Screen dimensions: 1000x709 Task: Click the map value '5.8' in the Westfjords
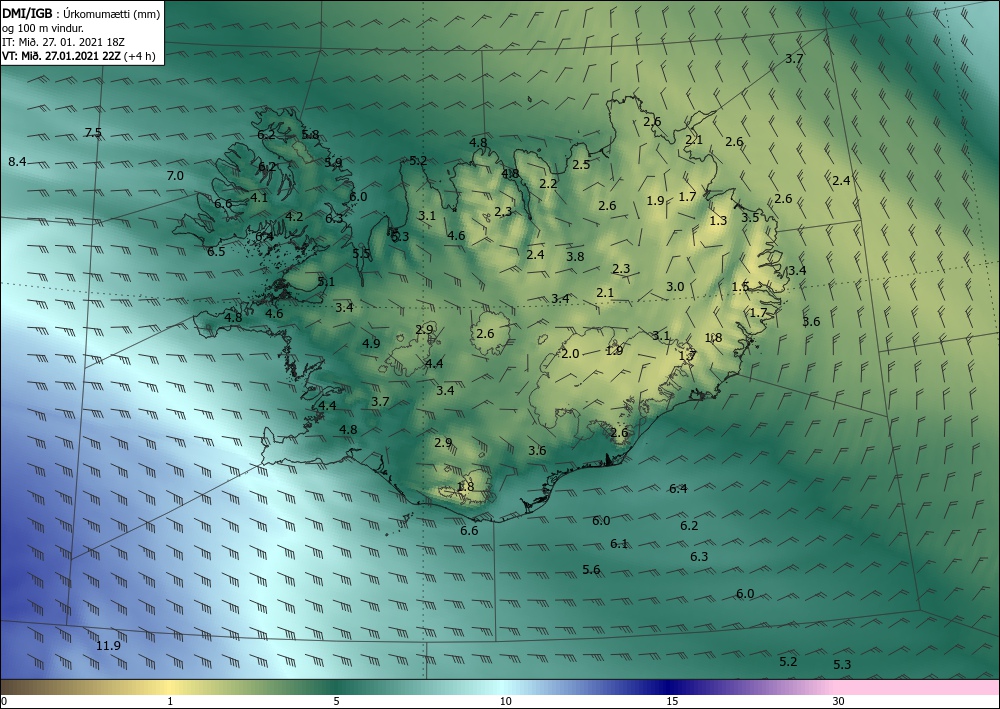click(x=311, y=134)
